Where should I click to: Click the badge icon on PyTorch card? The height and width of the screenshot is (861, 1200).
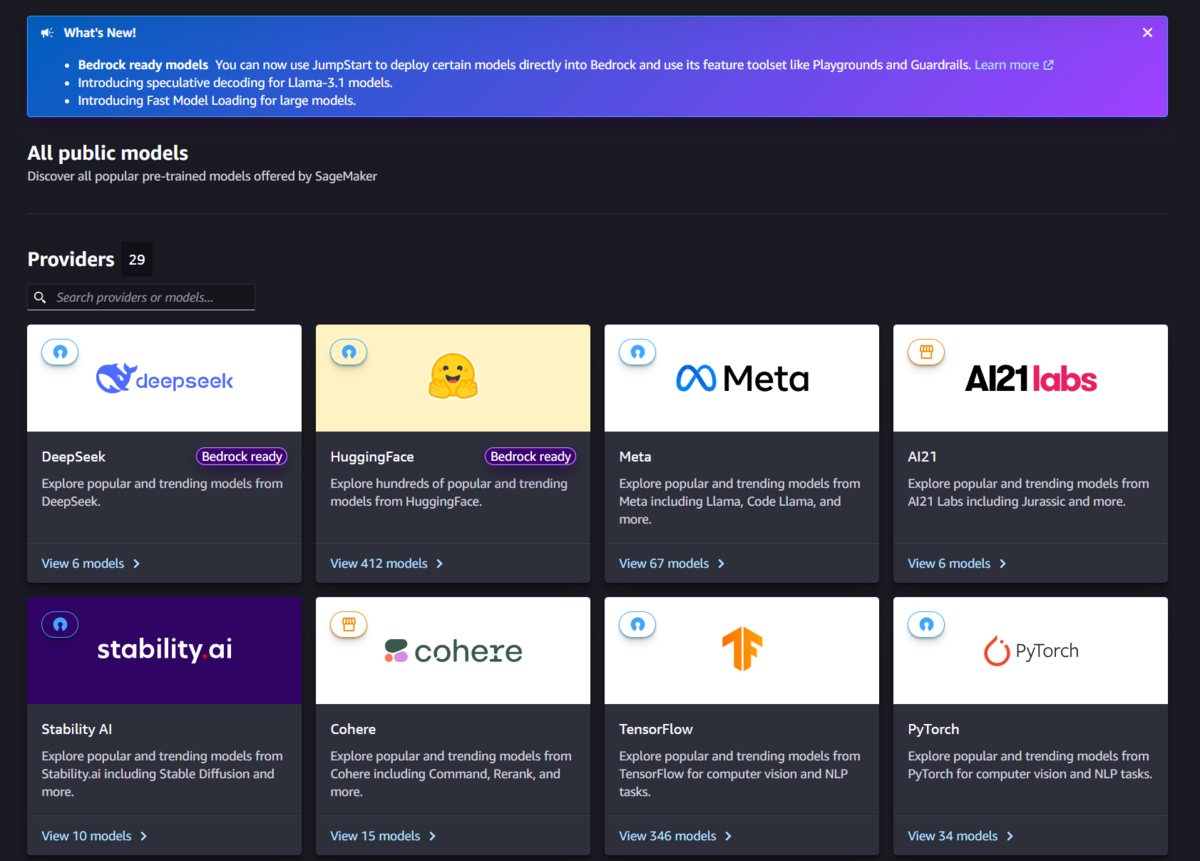(926, 625)
